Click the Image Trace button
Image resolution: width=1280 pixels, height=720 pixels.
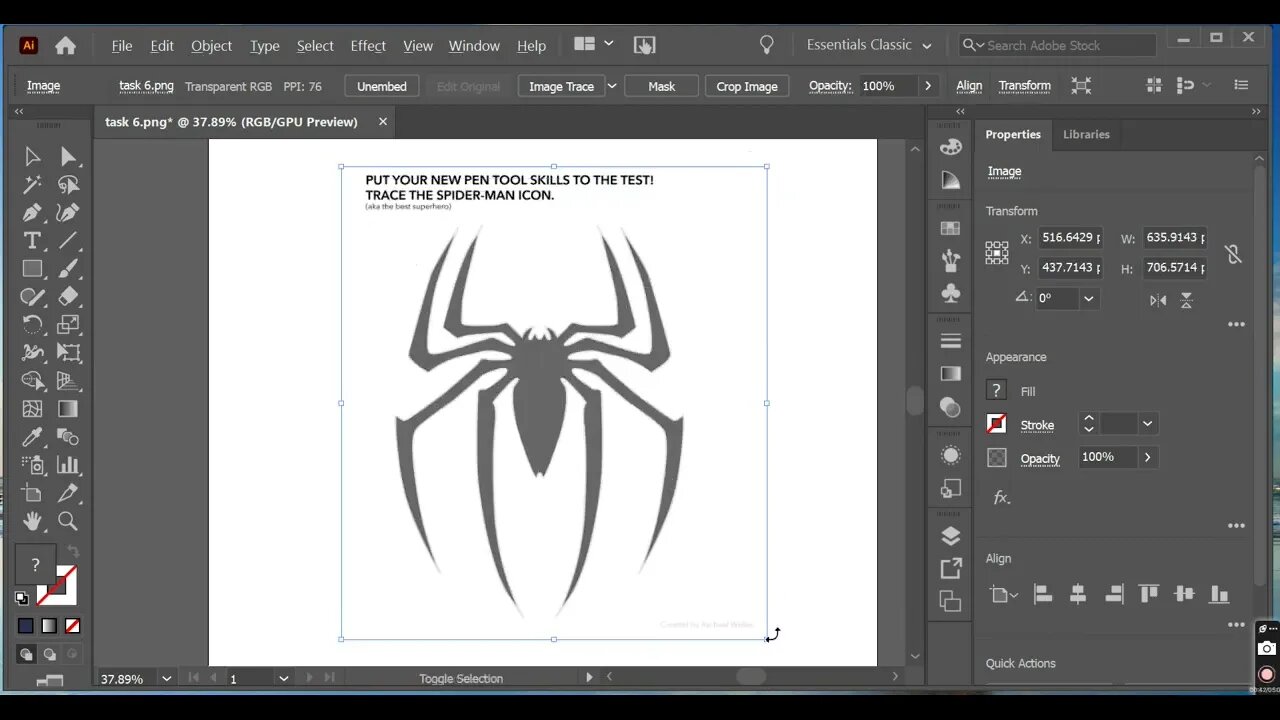(561, 86)
